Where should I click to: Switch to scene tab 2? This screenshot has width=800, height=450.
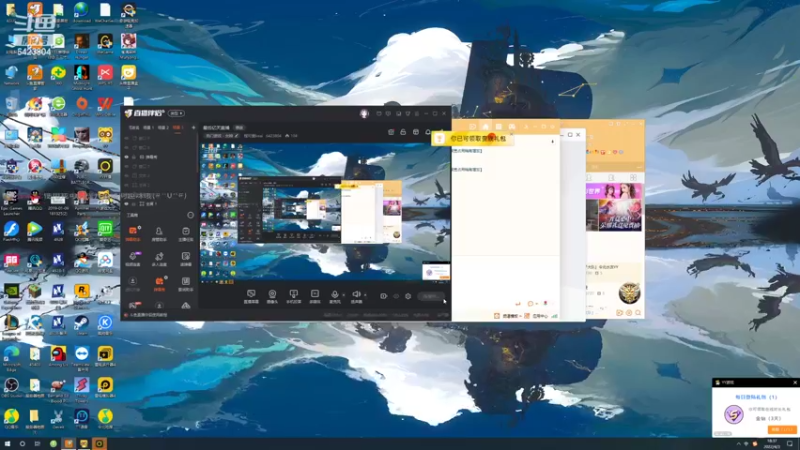tap(163, 128)
